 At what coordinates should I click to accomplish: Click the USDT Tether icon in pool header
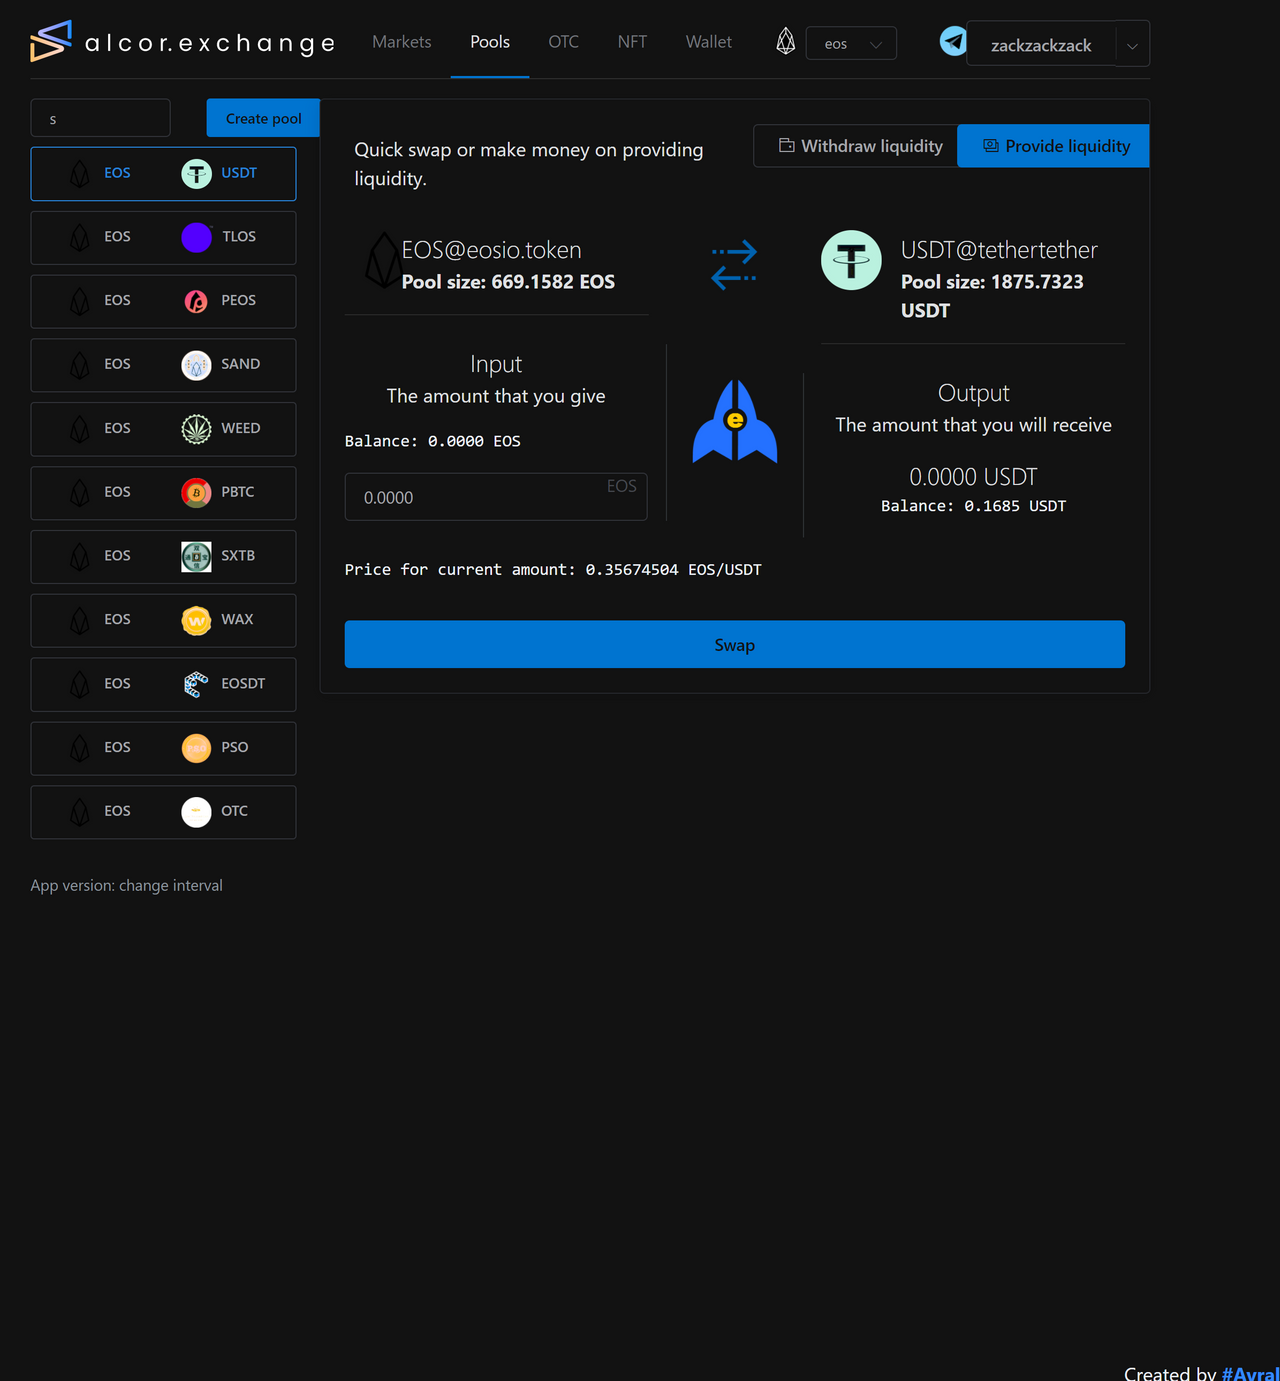[851, 260]
